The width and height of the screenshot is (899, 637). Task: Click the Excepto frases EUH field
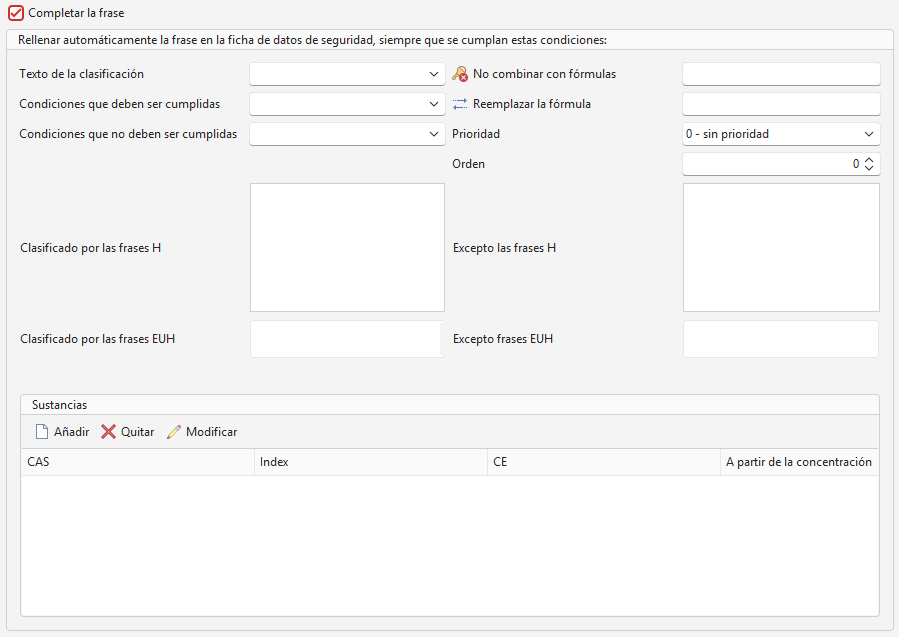[781, 339]
